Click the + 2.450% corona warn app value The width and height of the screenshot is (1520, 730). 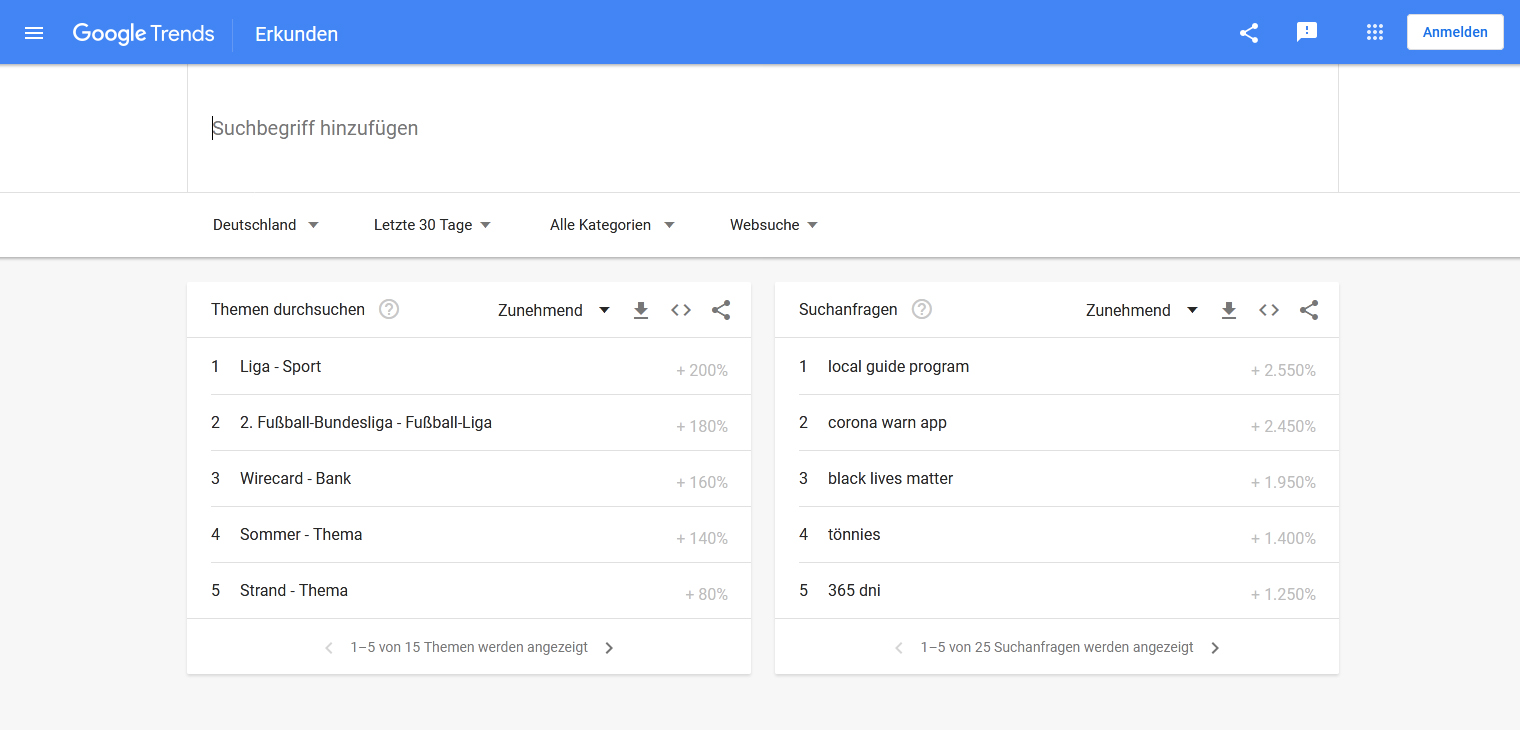pos(1283,427)
